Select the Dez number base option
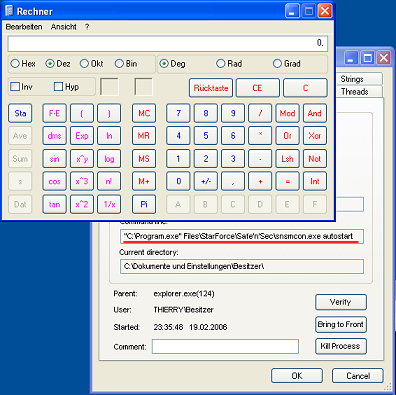 pyautogui.click(x=50, y=64)
